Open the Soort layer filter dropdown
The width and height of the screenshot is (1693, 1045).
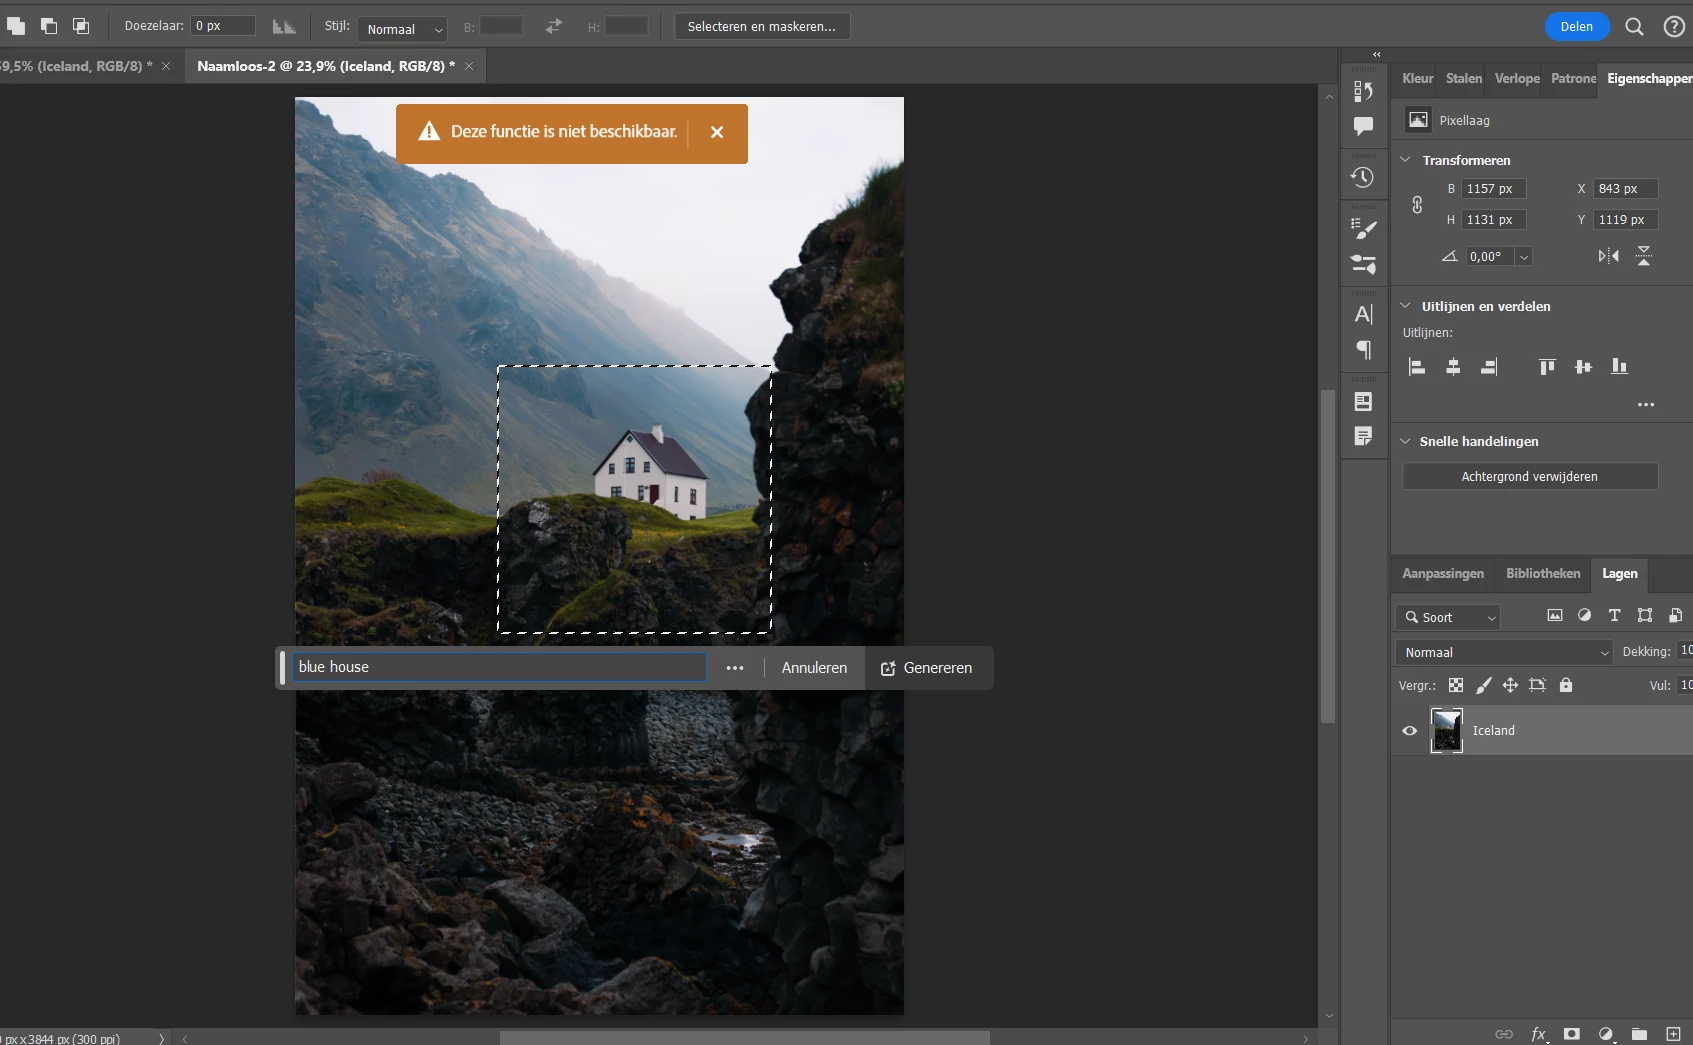pyautogui.click(x=1448, y=617)
